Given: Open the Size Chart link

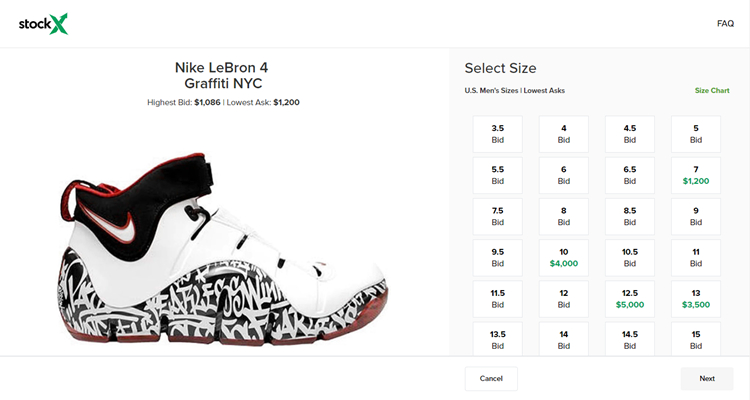Looking at the screenshot, I should tap(712, 91).
